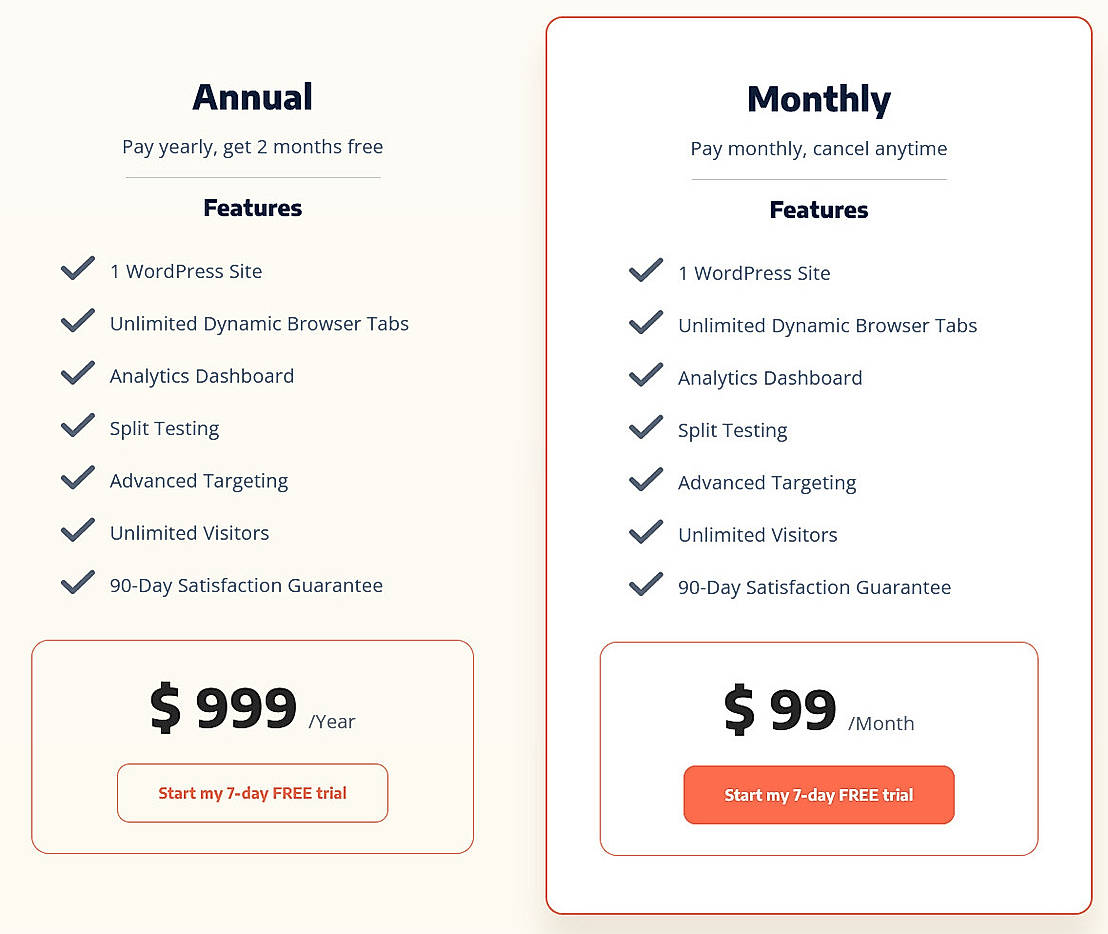Click checkmark beside Annual 1 WordPress Site
Viewport: 1108px width, 934px height.
point(78,268)
